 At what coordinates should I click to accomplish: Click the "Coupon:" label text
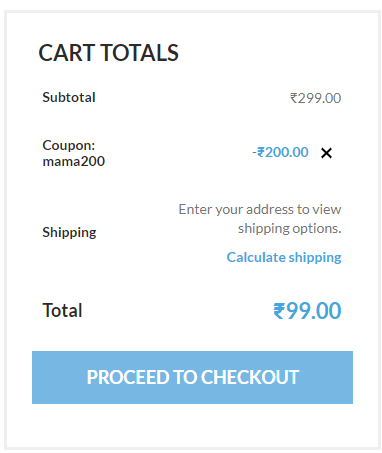[69, 145]
